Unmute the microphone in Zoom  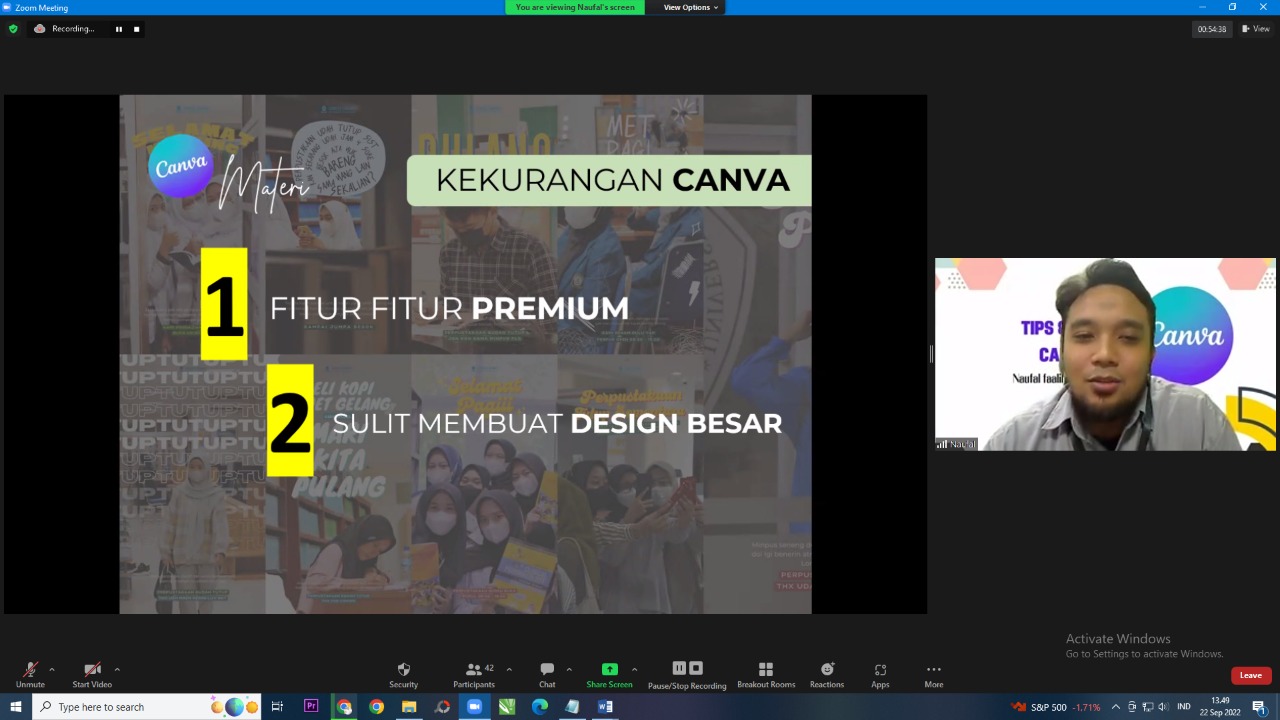tap(30, 675)
